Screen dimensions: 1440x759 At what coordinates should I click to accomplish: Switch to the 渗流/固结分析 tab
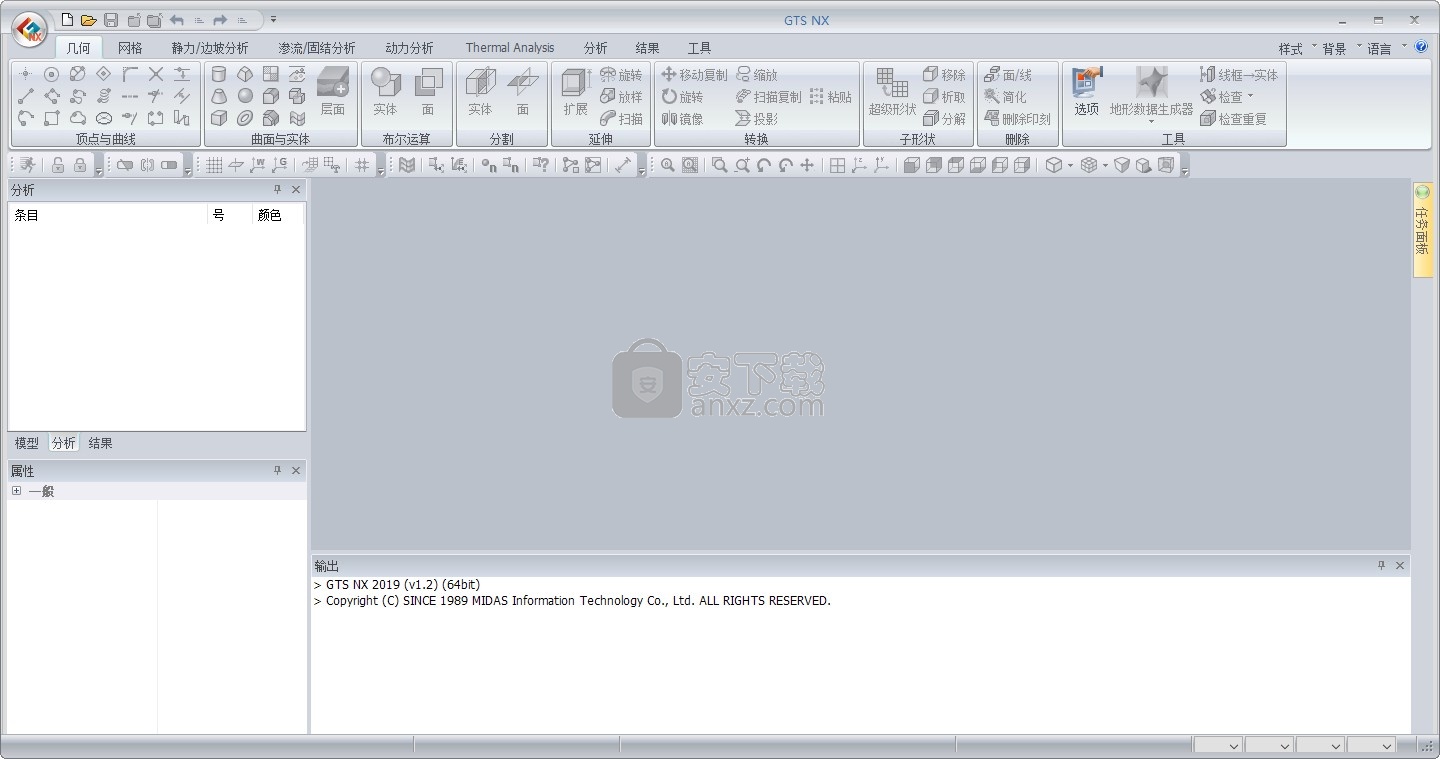(317, 48)
